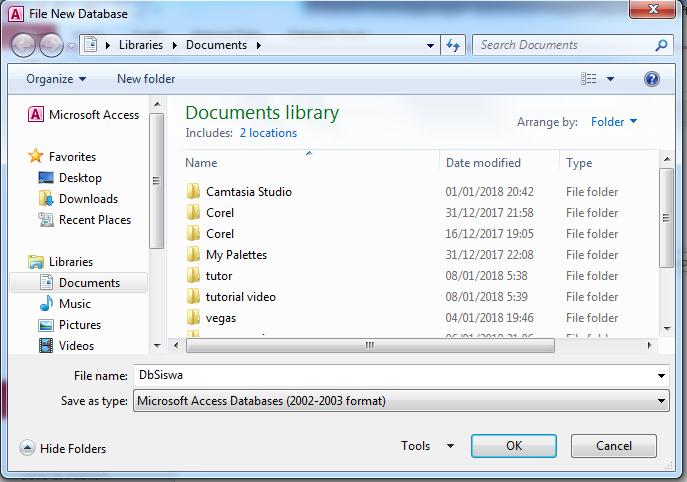Click the Forward navigation arrow button
The height and width of the screenshot is (482, 687).
[51, 46]
